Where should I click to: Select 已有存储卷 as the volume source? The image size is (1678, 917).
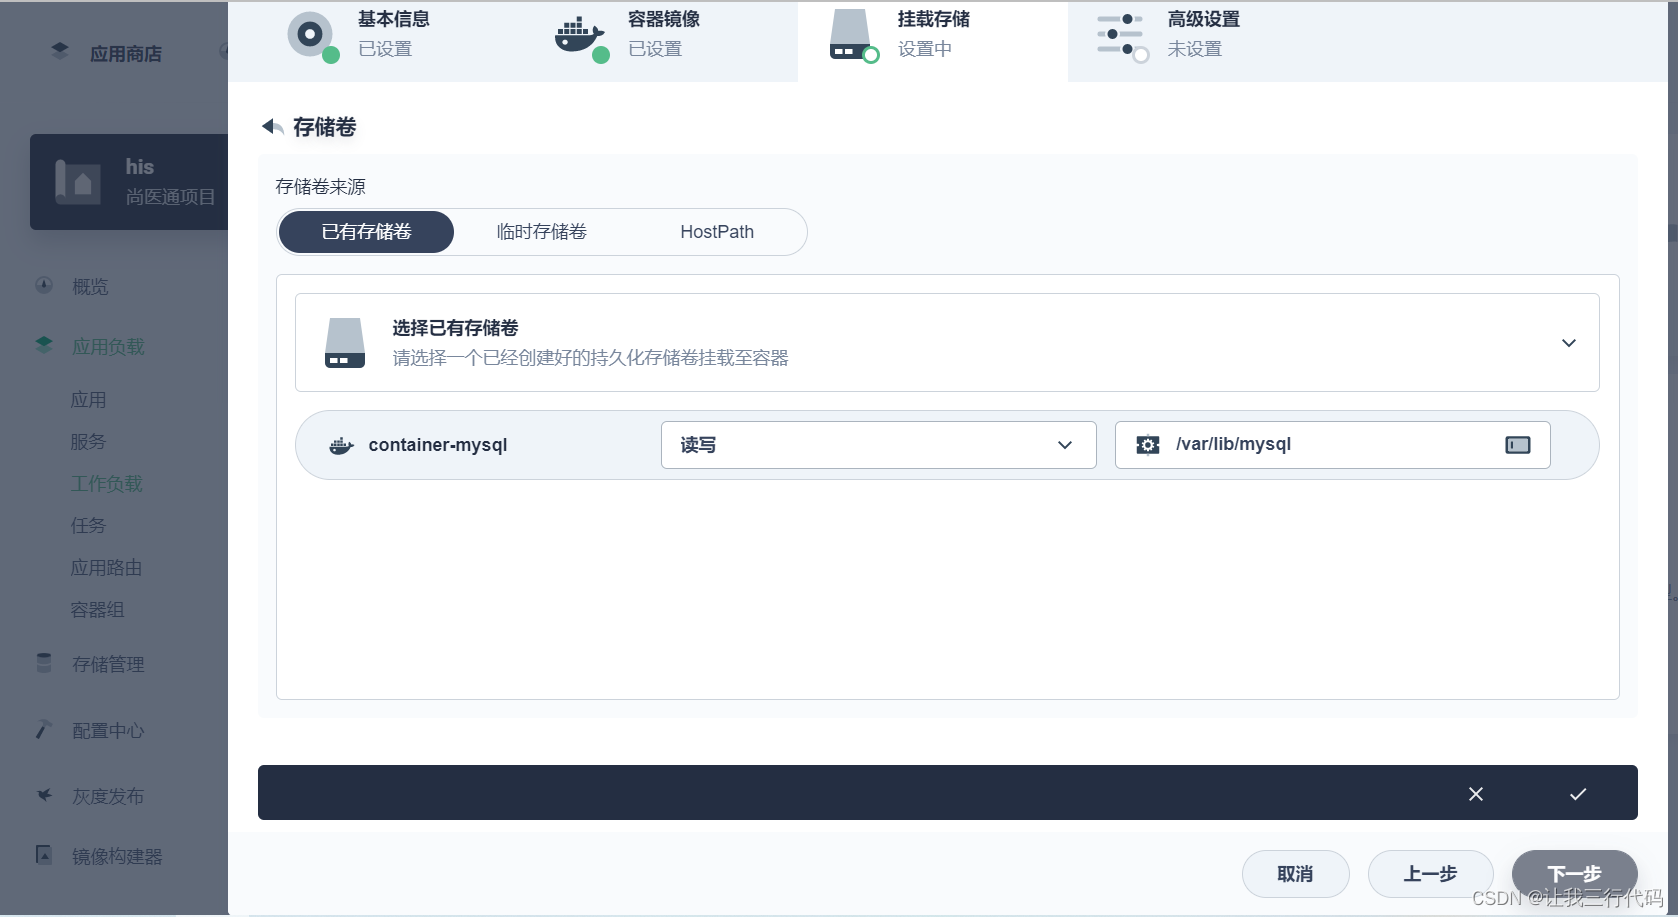tap(366, 232)
